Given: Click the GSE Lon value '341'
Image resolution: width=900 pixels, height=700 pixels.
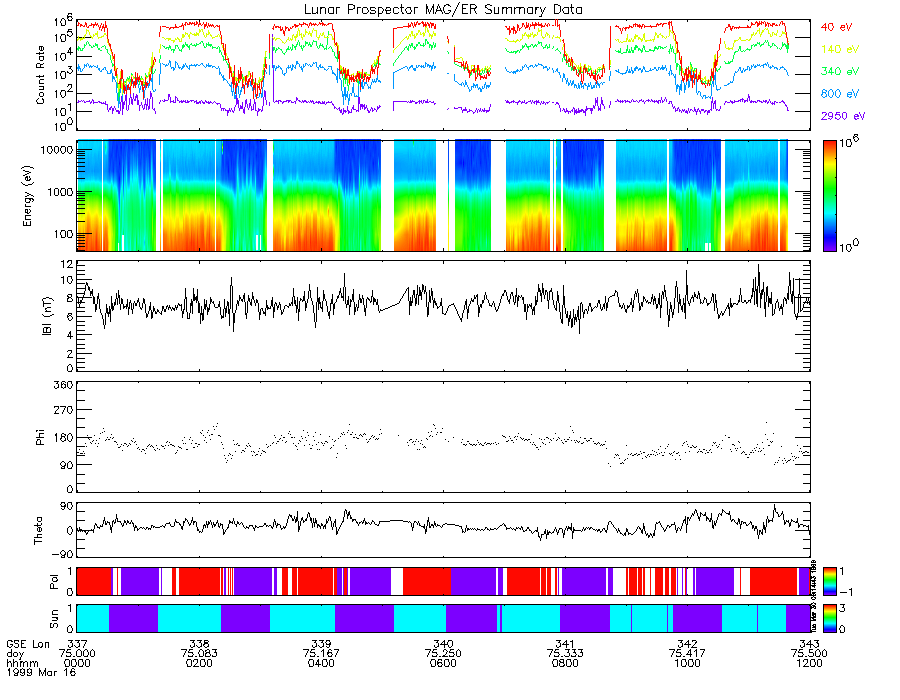Looking at the screenshot, I should (x=565, y=644).
